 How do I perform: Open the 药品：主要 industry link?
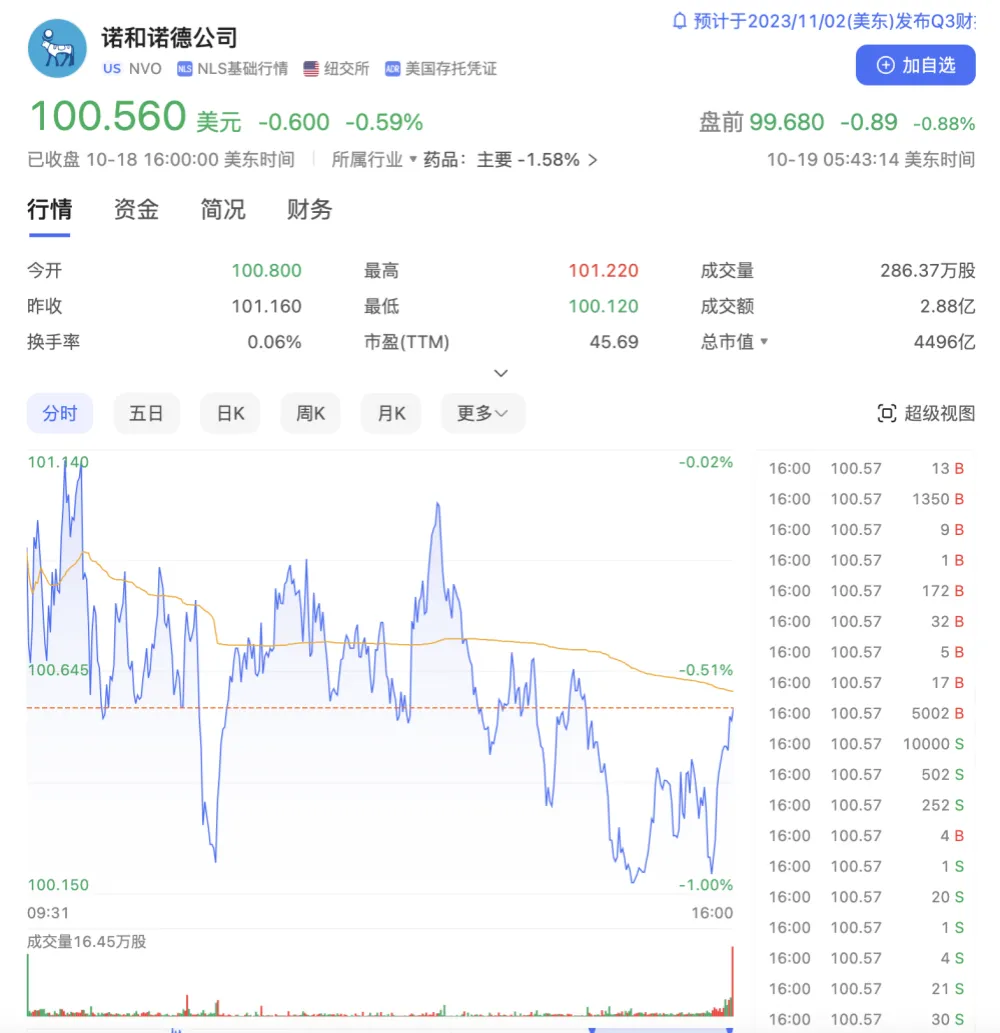point(510,160)
